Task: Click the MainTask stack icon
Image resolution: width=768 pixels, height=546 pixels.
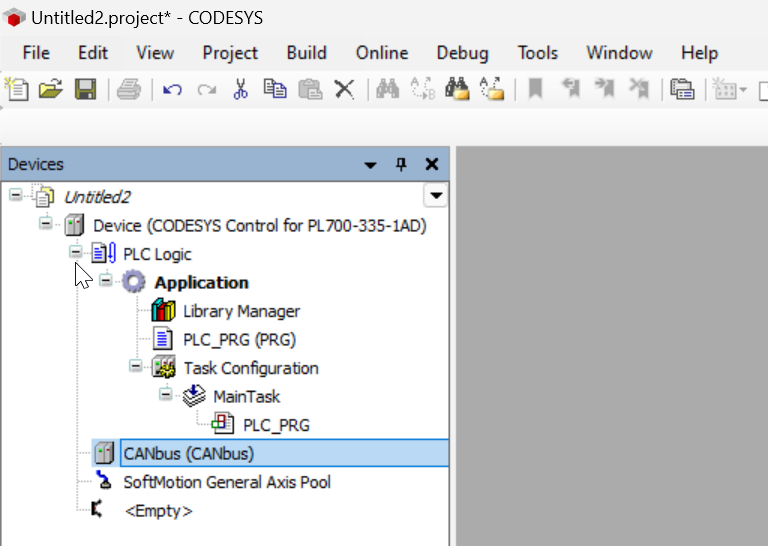Action: point(194,396)
